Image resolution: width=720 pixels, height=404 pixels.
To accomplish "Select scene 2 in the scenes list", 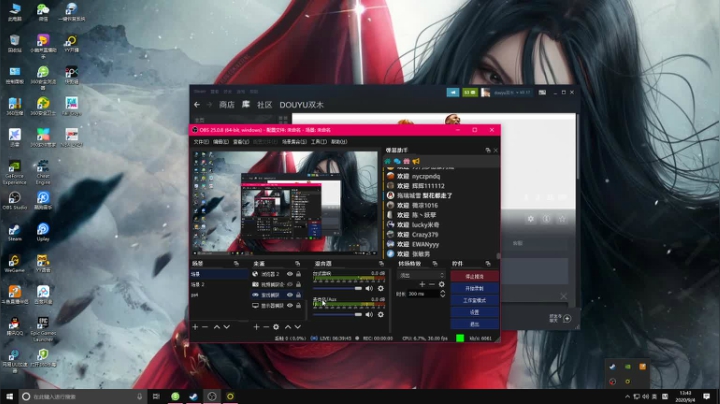I will point(219,285).
